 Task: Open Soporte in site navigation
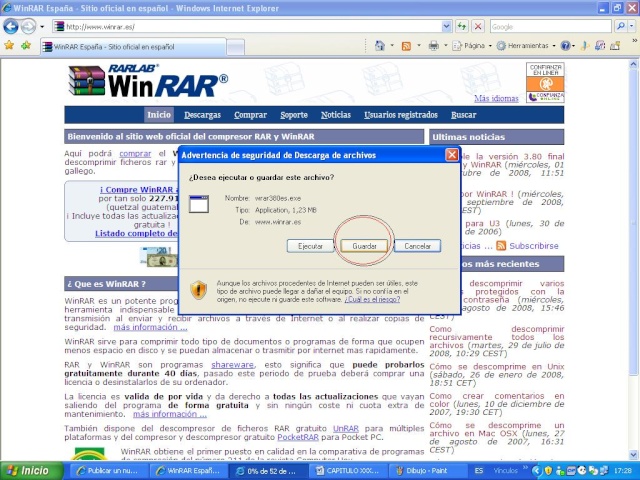pos(294,115)
